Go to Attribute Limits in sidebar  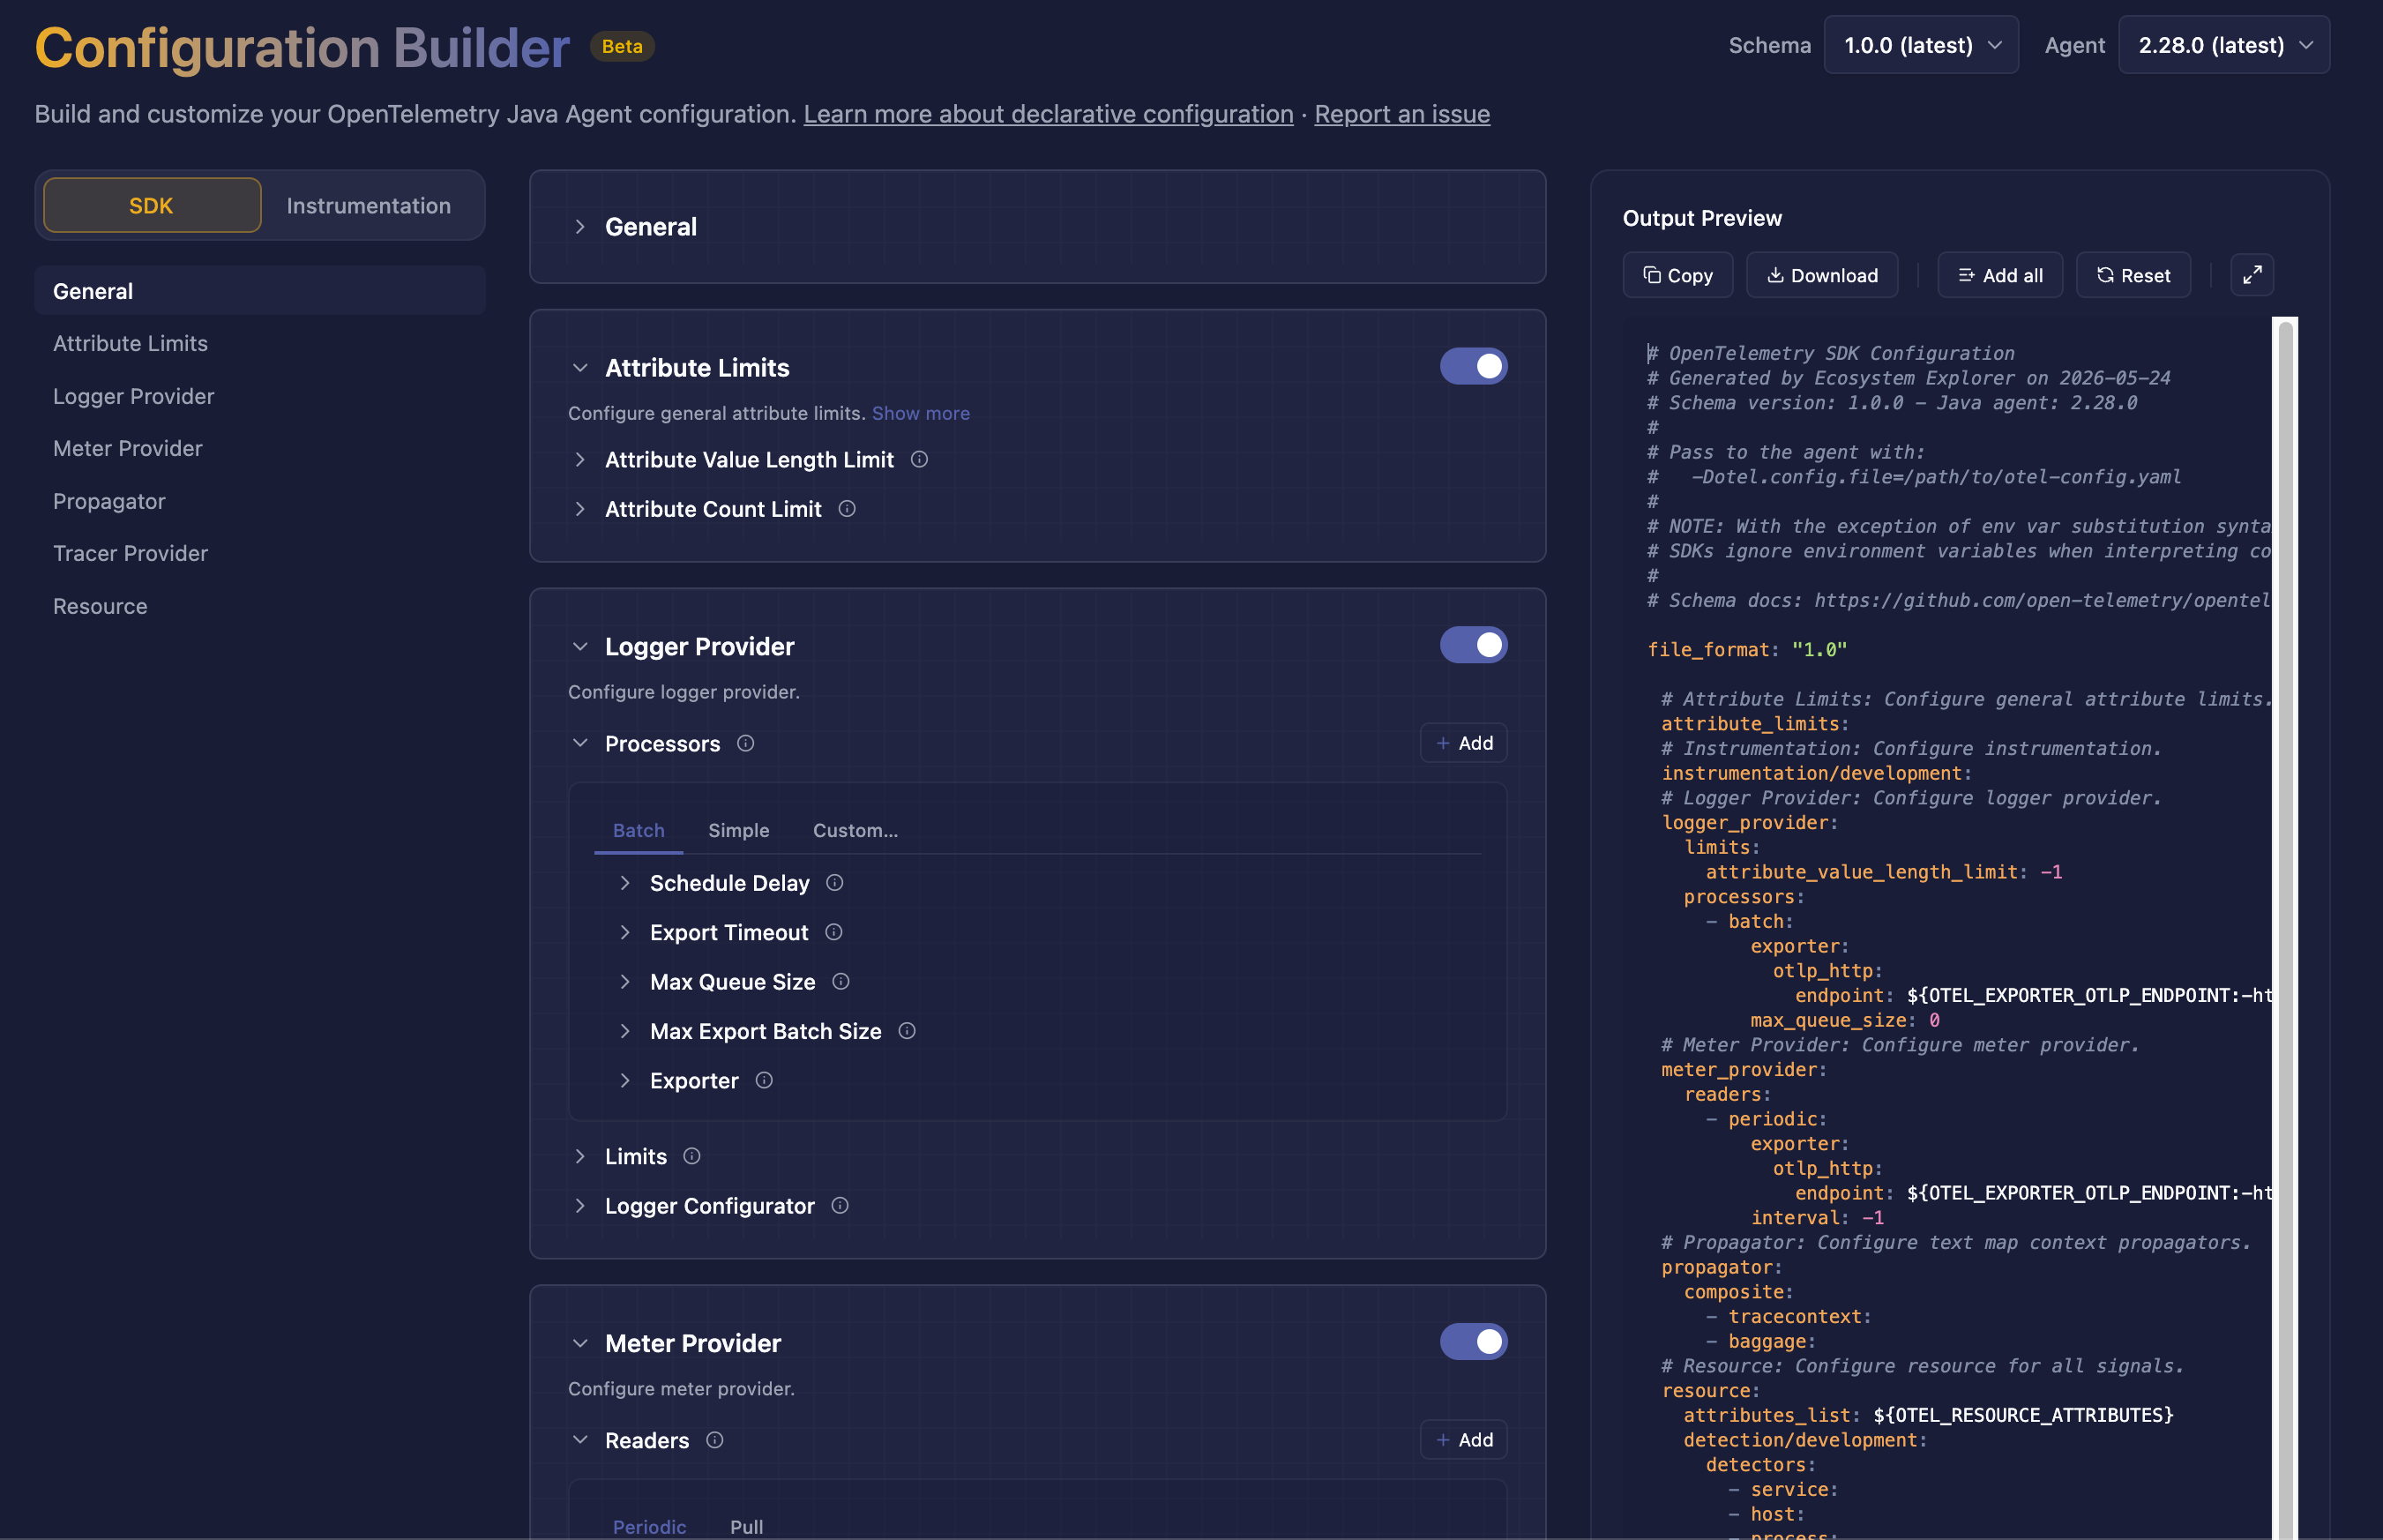pos(260,343)
